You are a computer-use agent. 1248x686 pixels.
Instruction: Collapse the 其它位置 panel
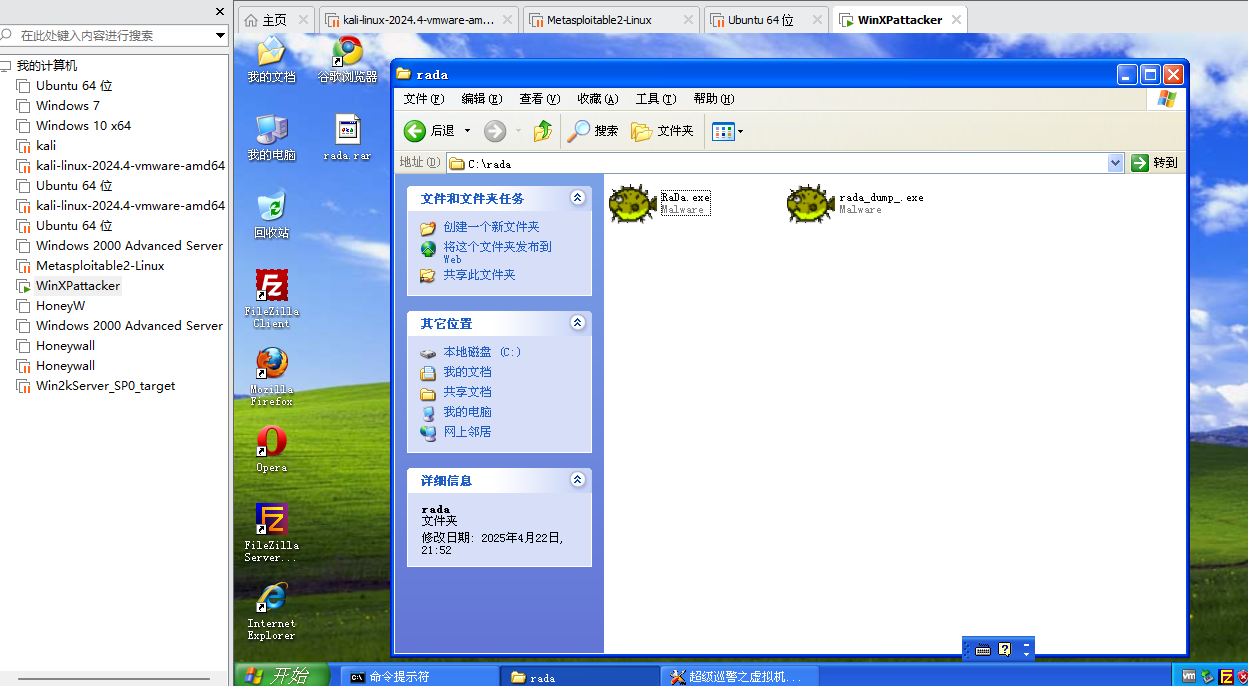click(577, 323)
